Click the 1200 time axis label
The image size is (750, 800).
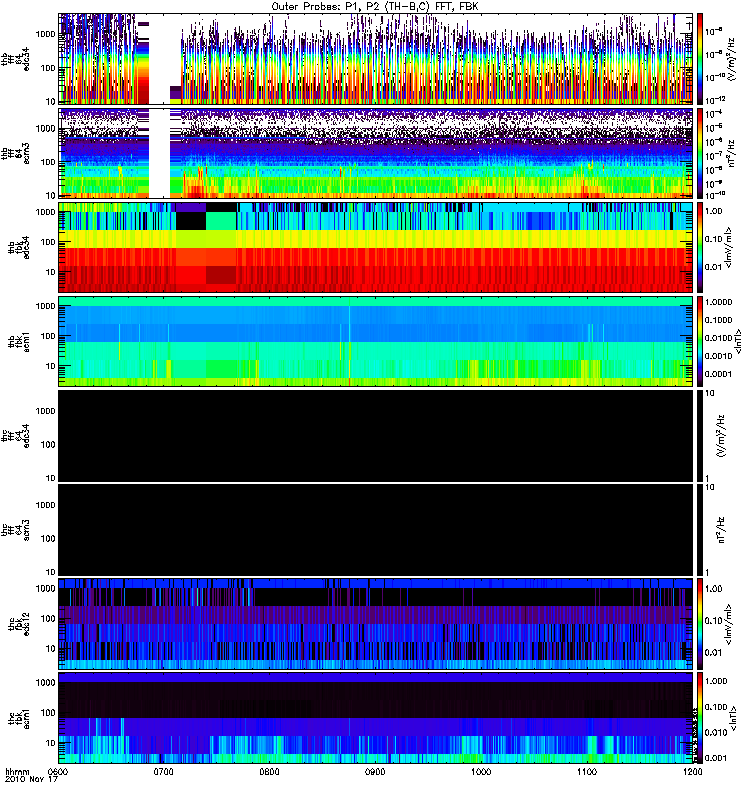692,771
